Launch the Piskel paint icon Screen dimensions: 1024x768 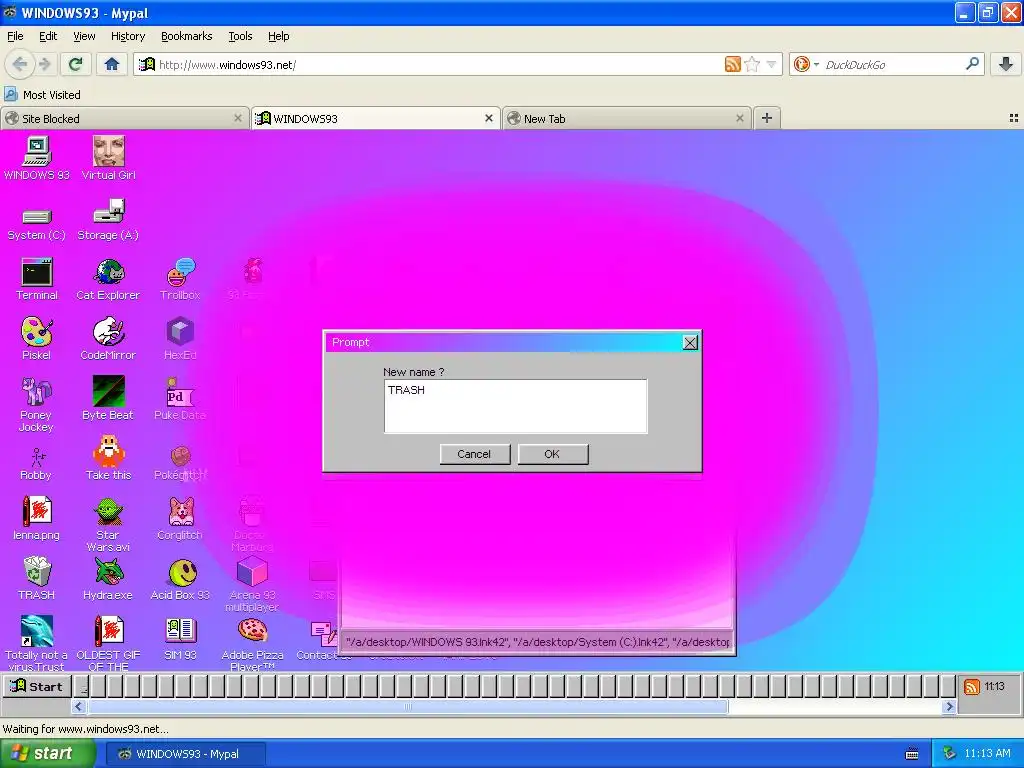pyautogui.click(x=37, y=340)
